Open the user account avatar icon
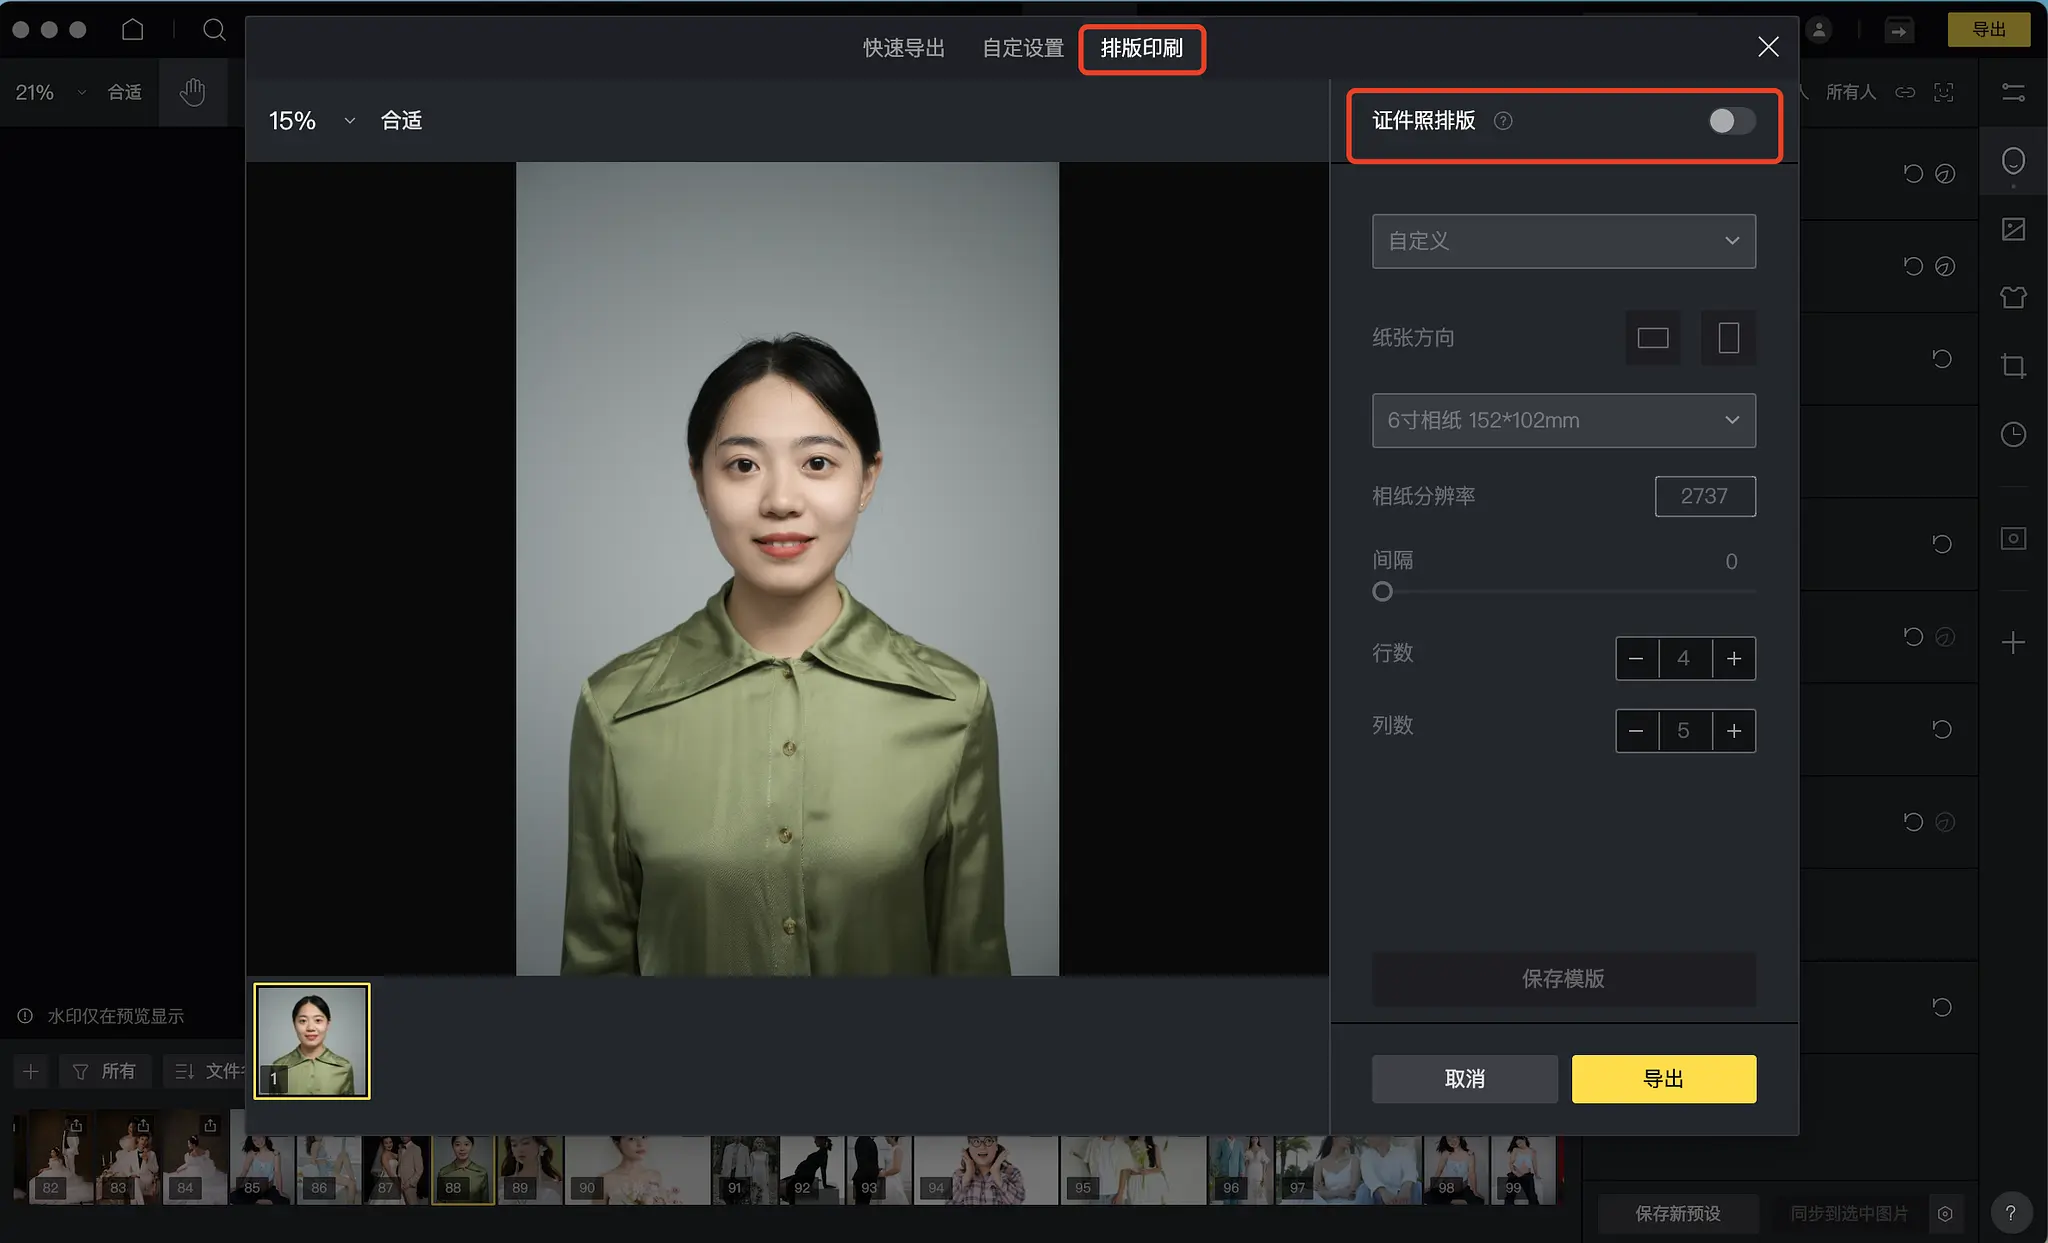The height and width of the screenshot is (1243, 2048). click(1819, 30)
